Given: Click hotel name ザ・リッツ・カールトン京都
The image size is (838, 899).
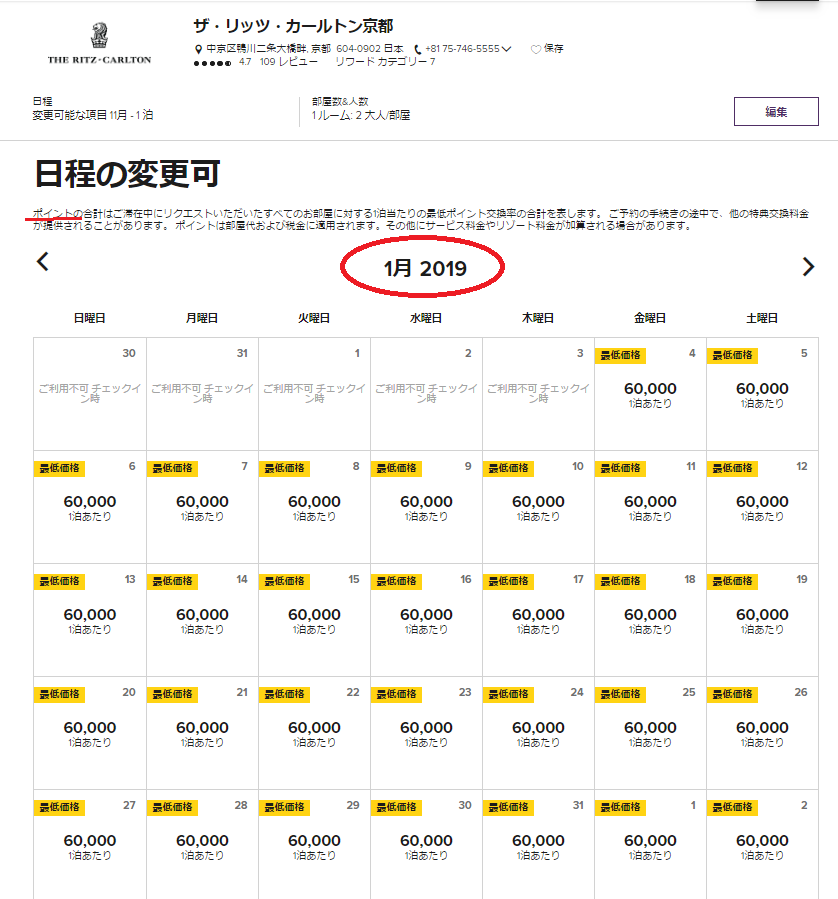Looking at the screenshot, I should 293,26.
